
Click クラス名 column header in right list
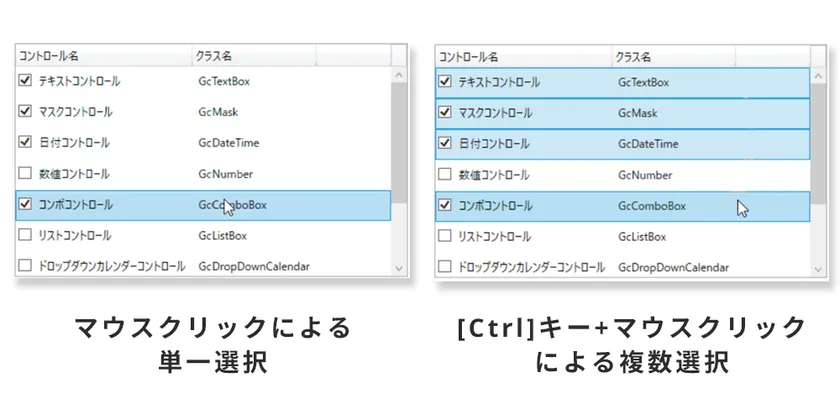coord(674,56)
